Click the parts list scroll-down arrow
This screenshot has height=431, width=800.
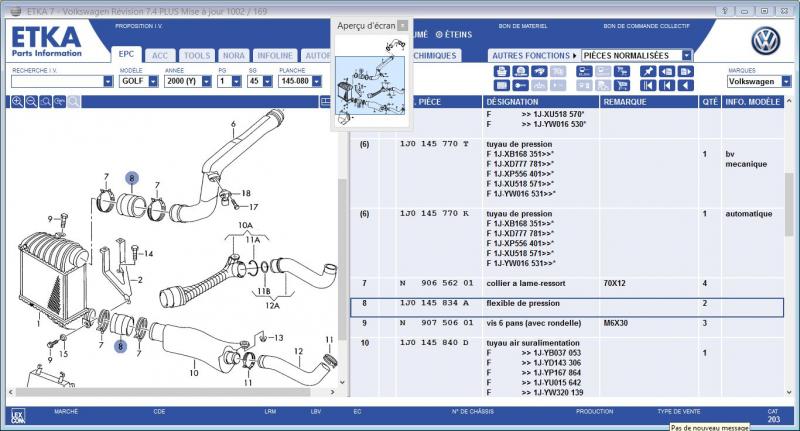click(789, 392)
